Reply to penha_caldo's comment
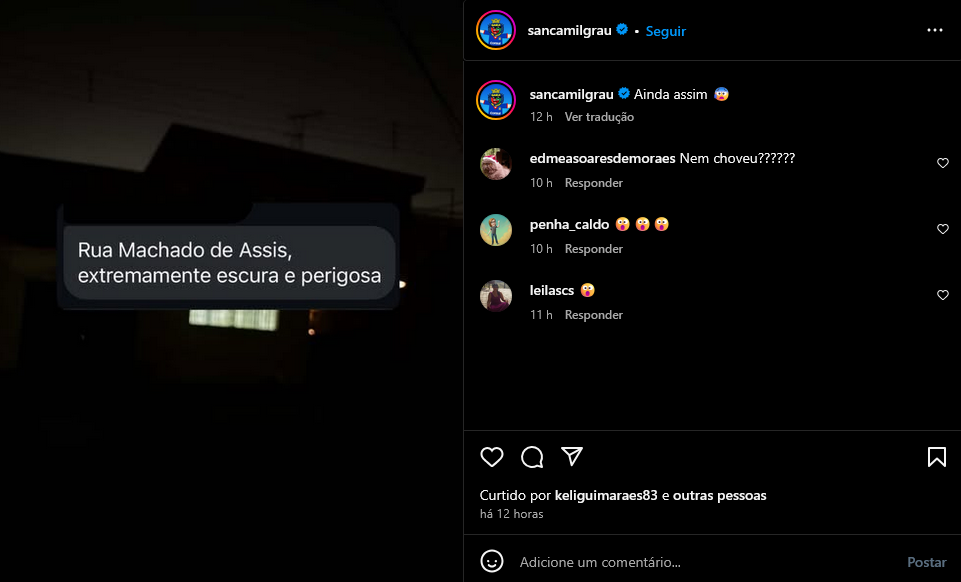The image size is (961, 582). (593, 249)
